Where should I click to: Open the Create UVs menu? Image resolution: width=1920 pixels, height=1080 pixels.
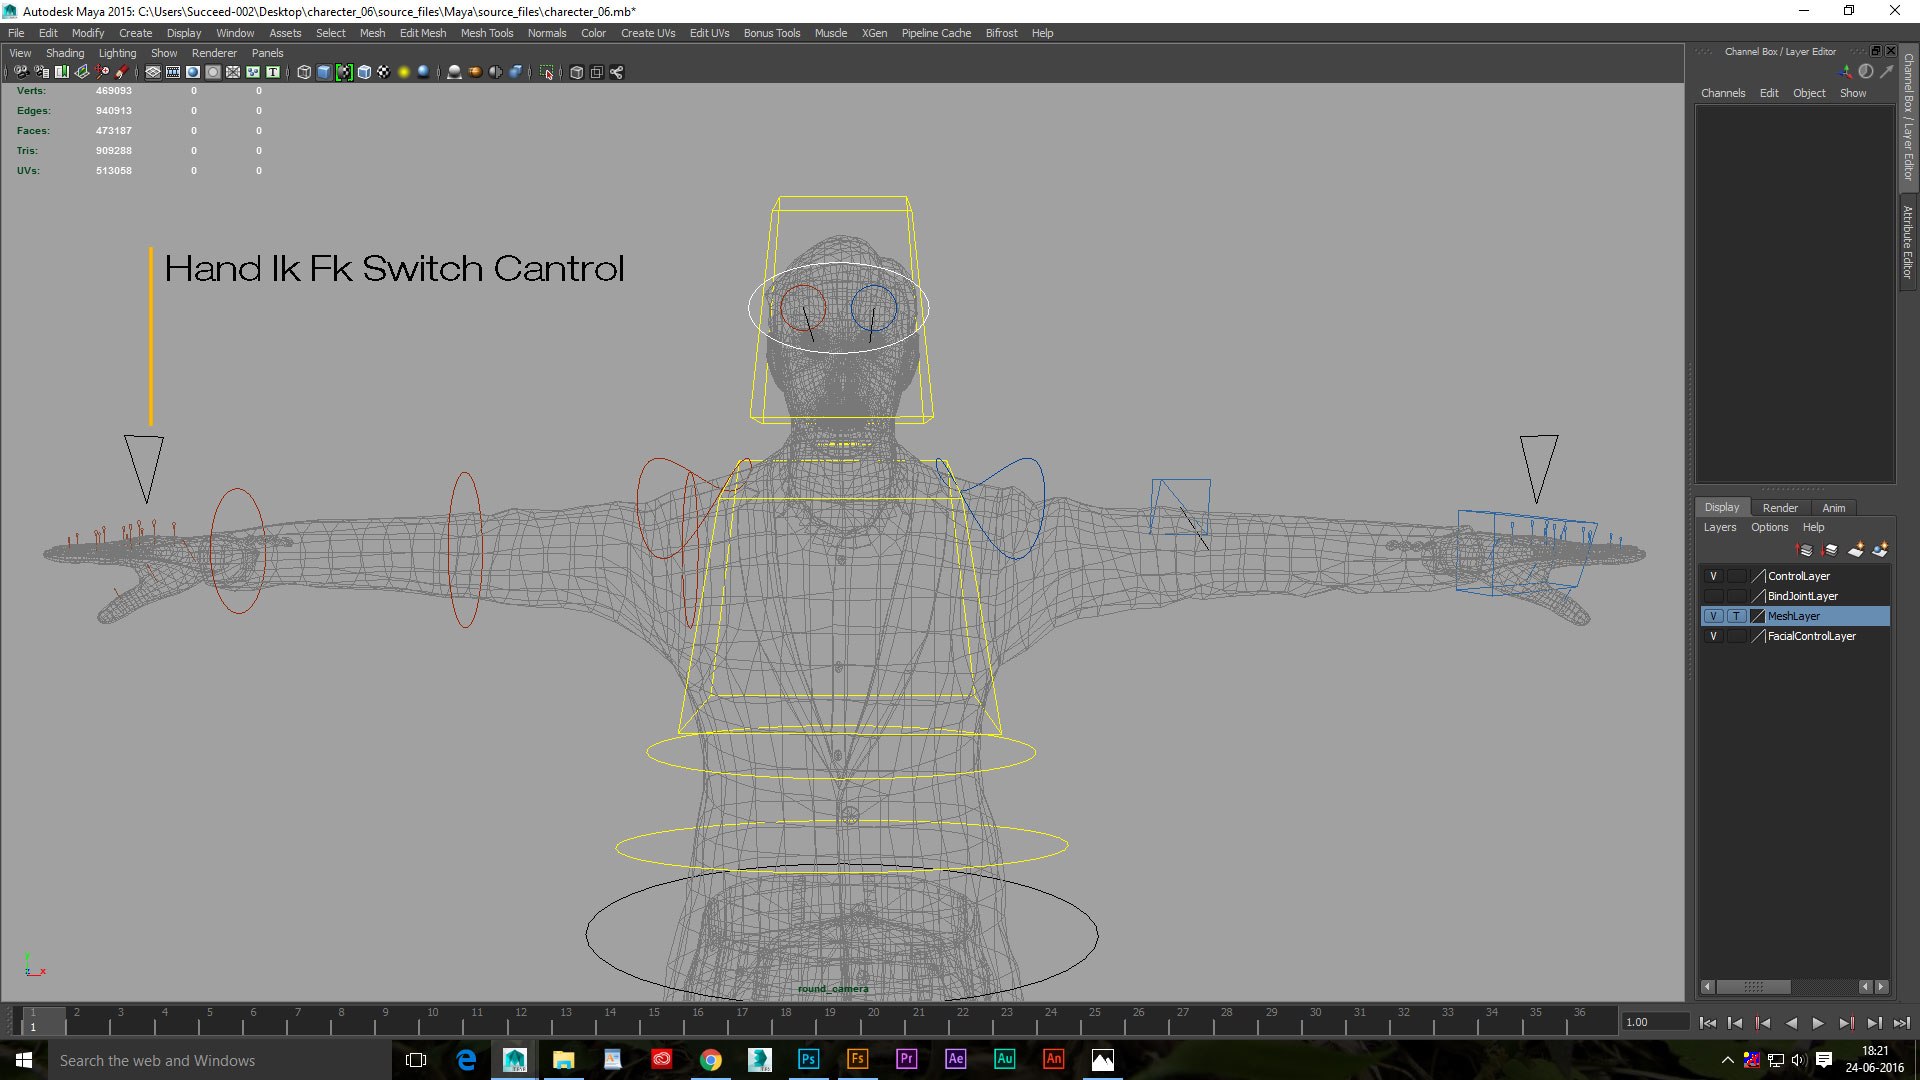648,33
